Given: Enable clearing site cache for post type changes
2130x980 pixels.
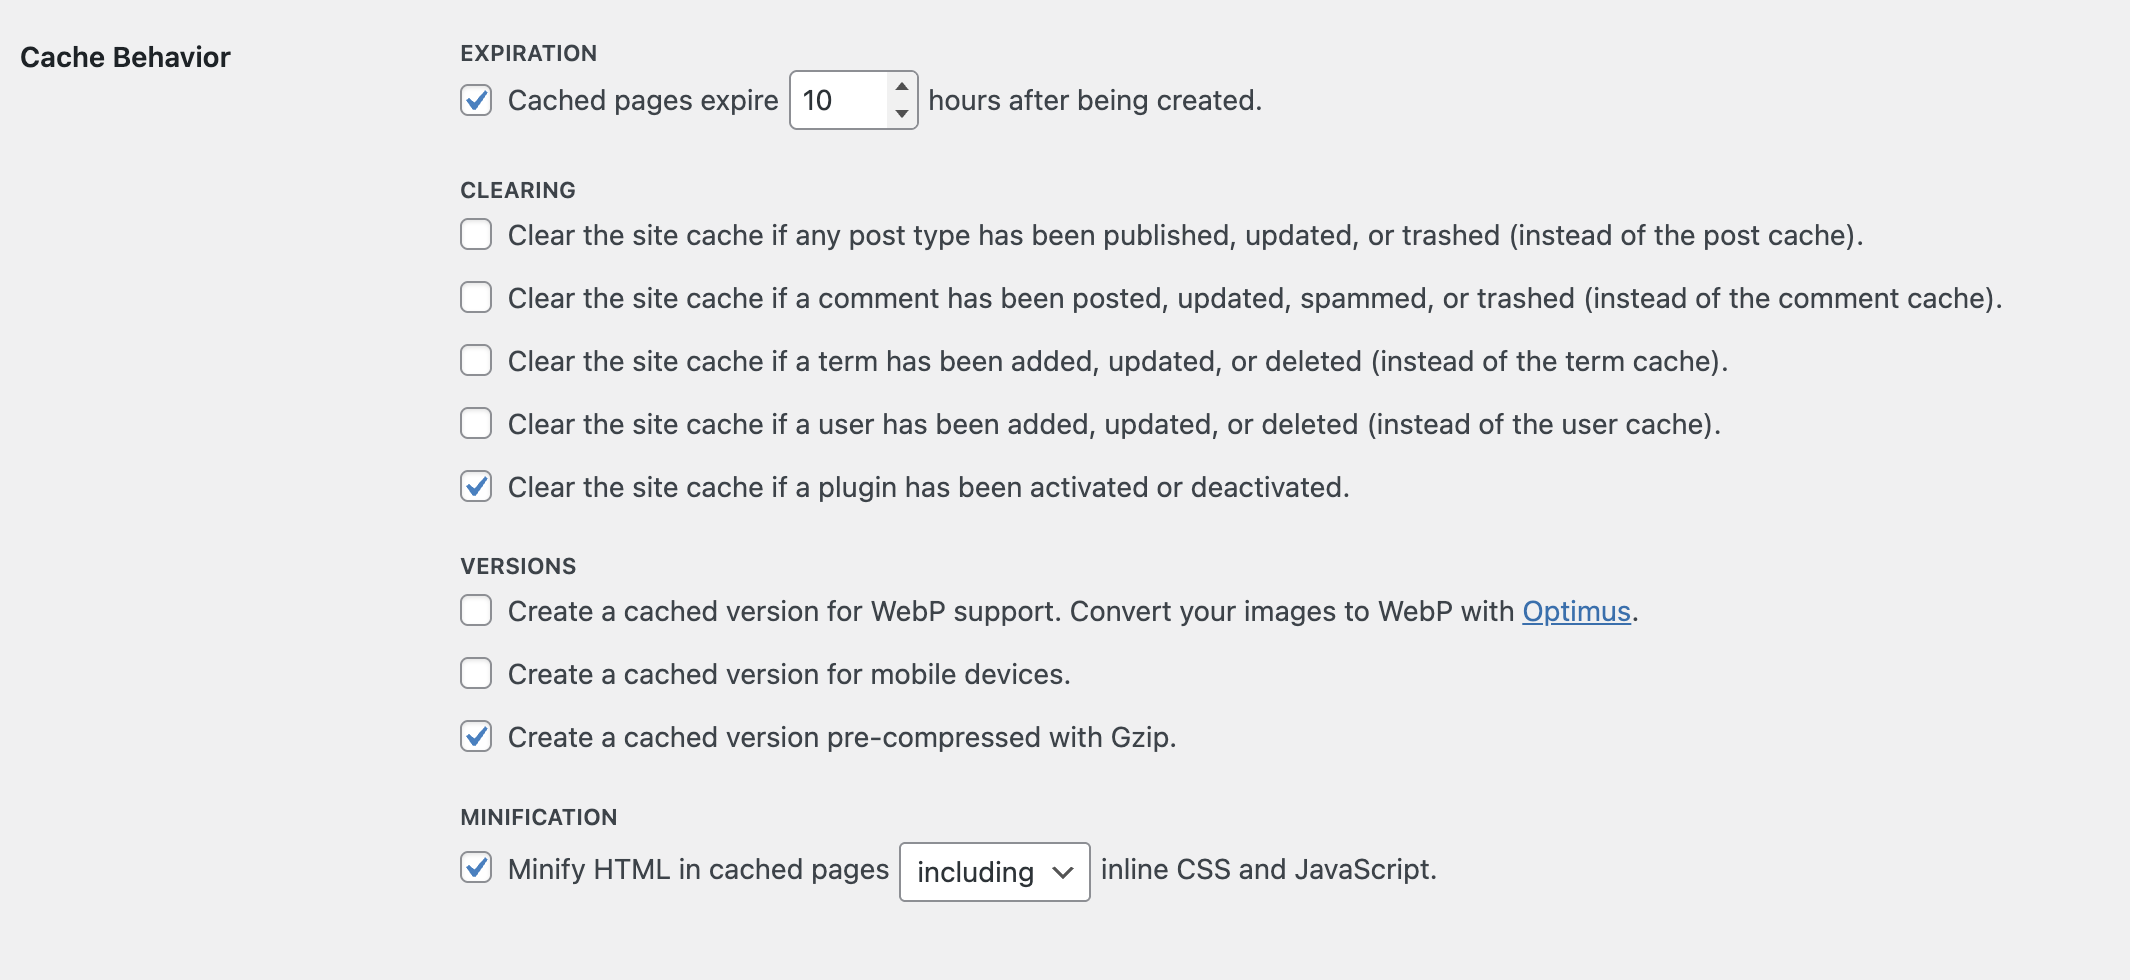Looking at the screenshot, I should pyautogui.click(x=476, y=235).
